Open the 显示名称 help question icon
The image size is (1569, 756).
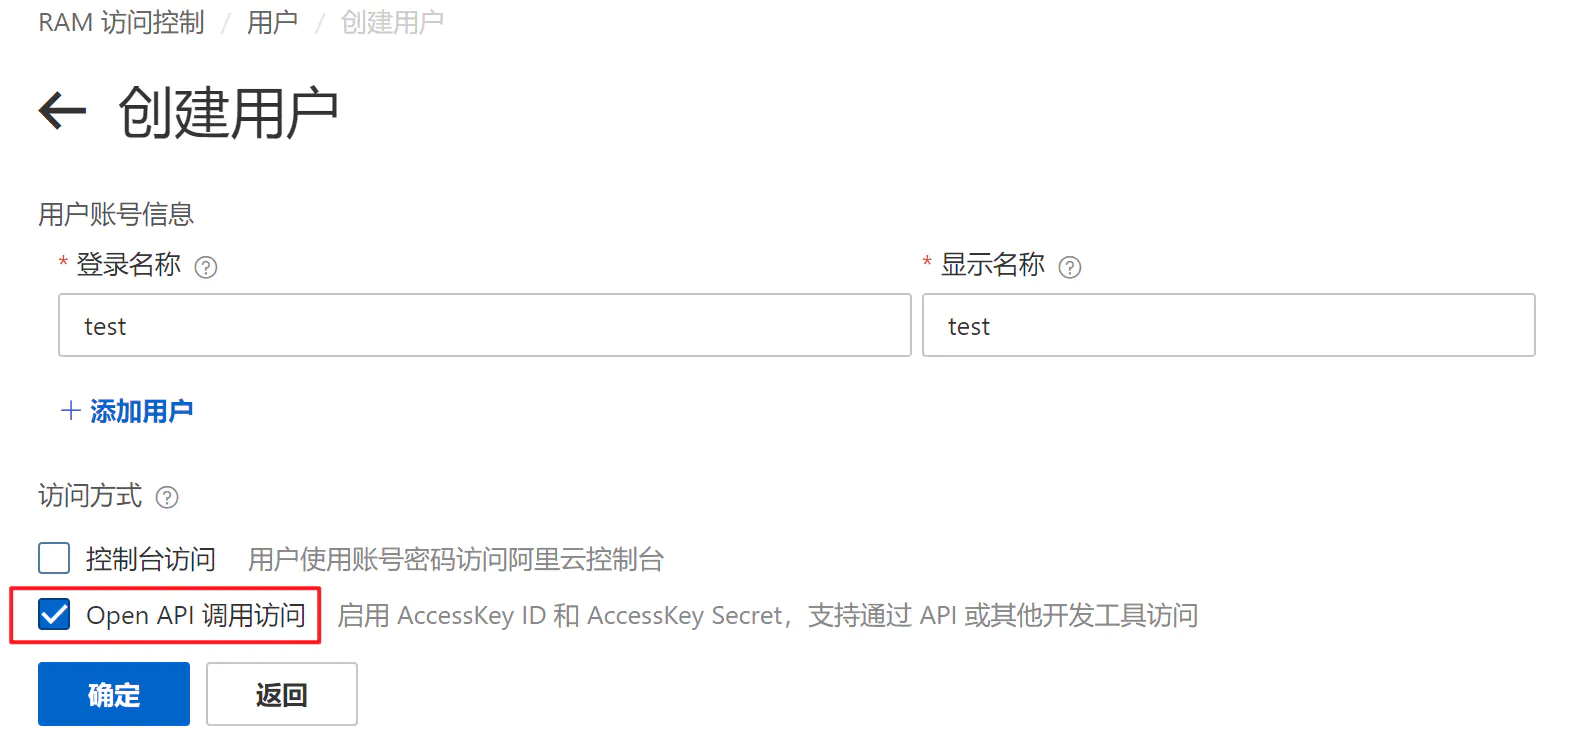tap(1070, 267)
